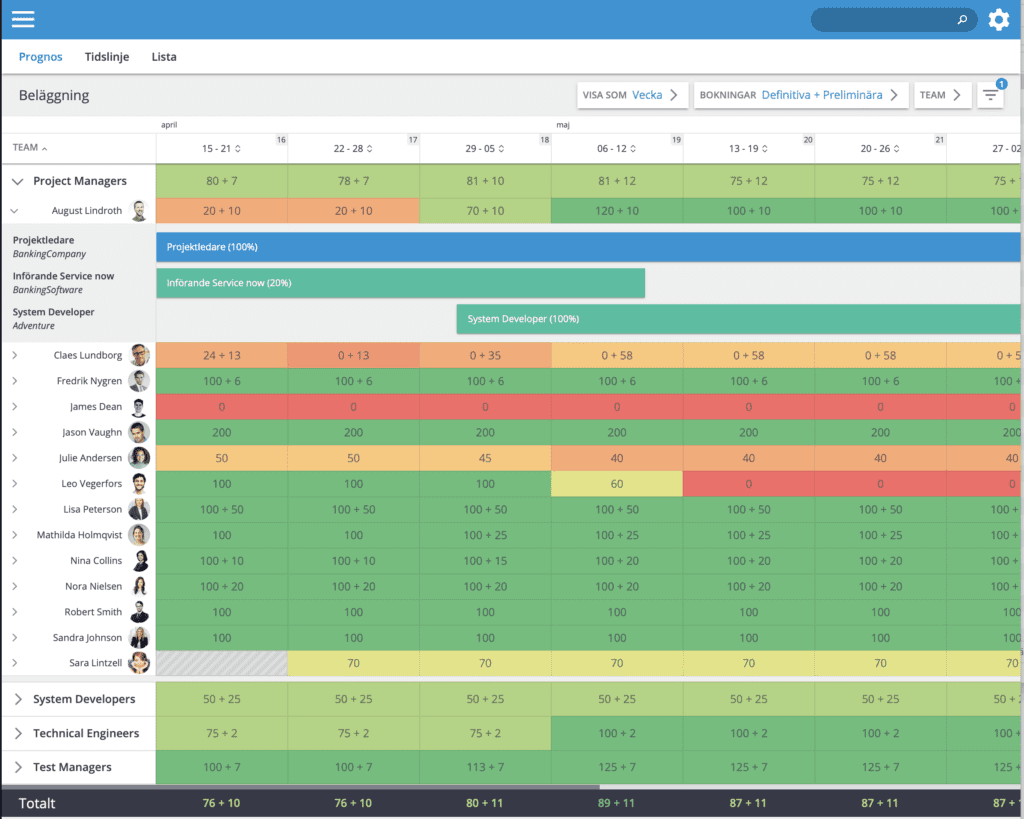The width and height of the screenshot is (1024, 819).
Task: Click the search magnifier icon
Action: coord(962,20)
